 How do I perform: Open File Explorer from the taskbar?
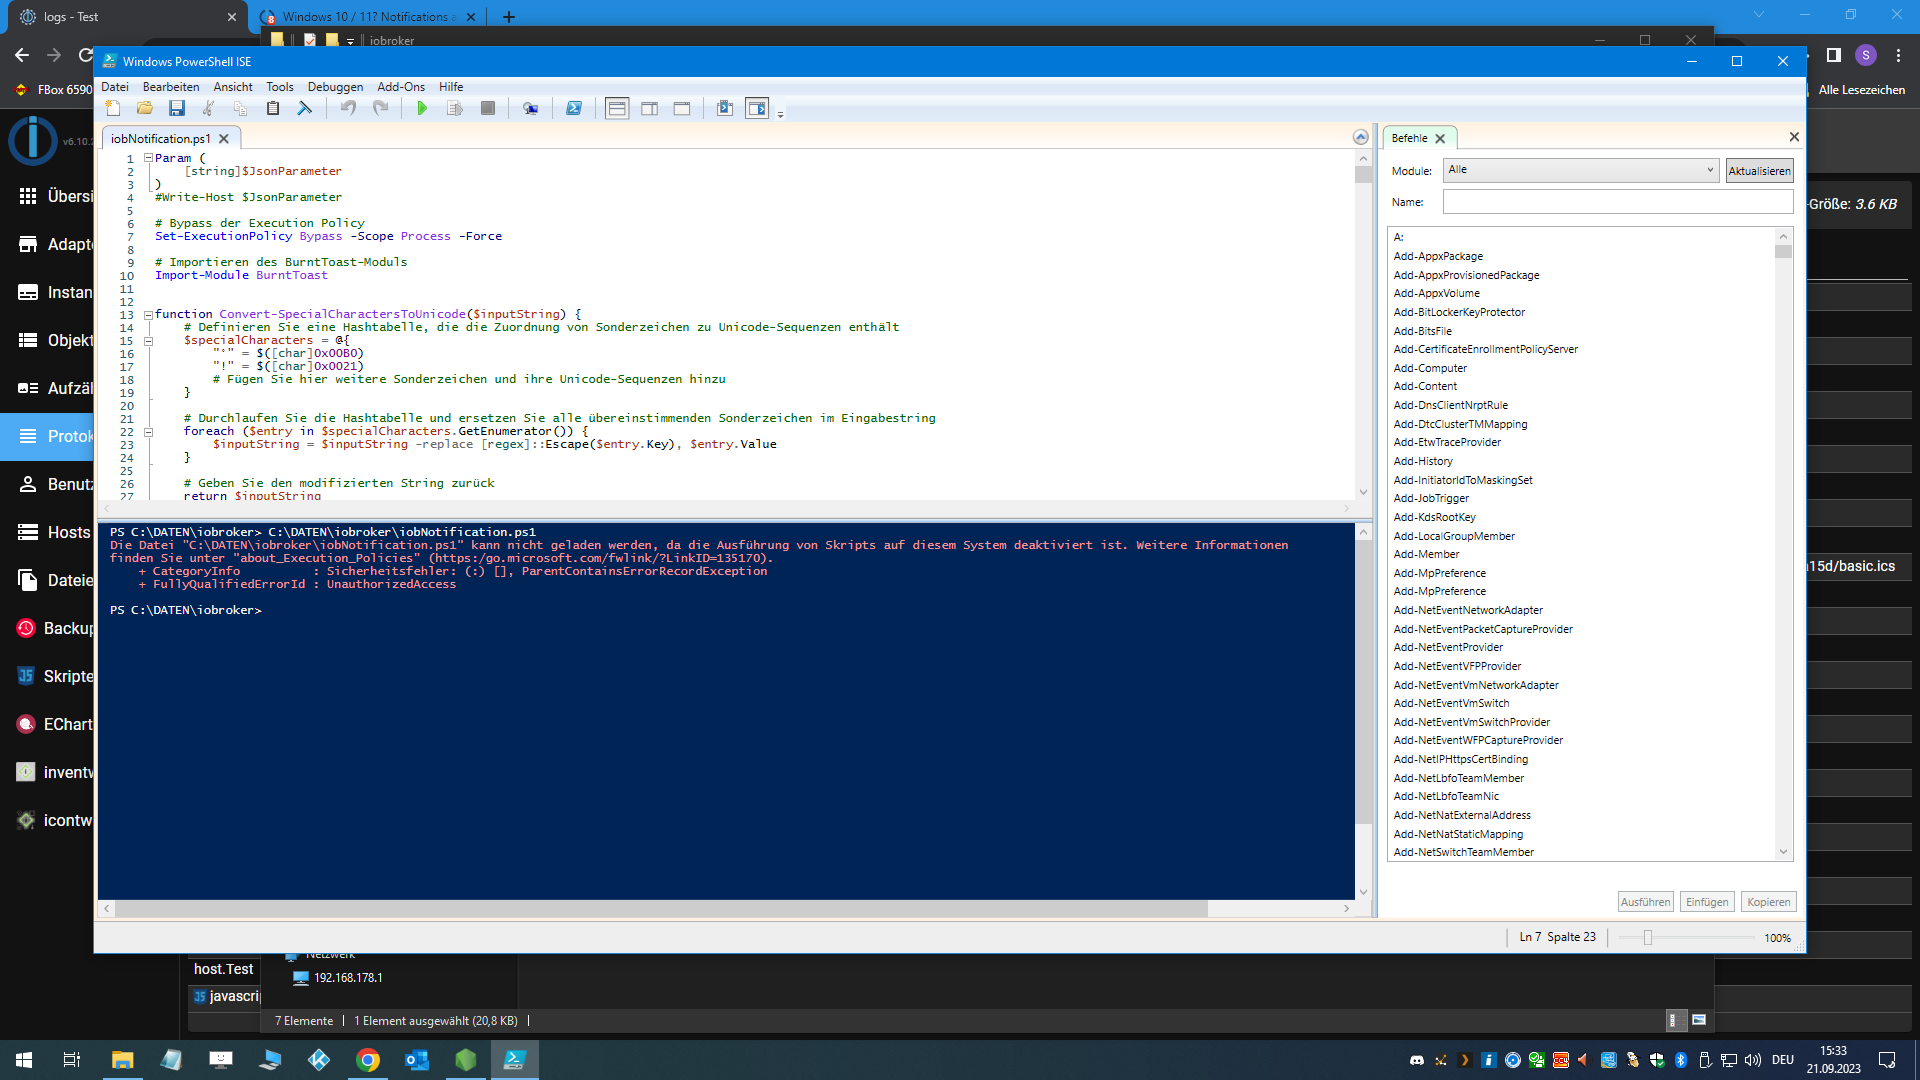click(x=122, y=1060)
